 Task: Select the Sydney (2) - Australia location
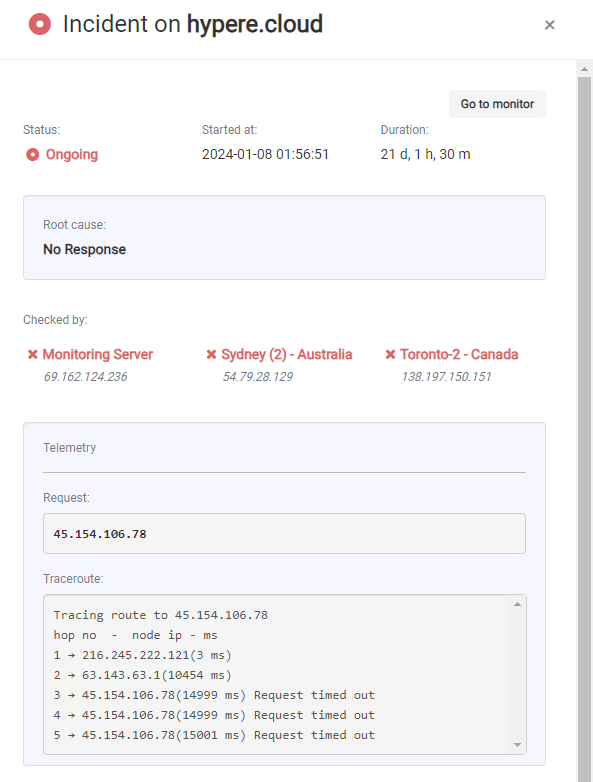[287, 354]
